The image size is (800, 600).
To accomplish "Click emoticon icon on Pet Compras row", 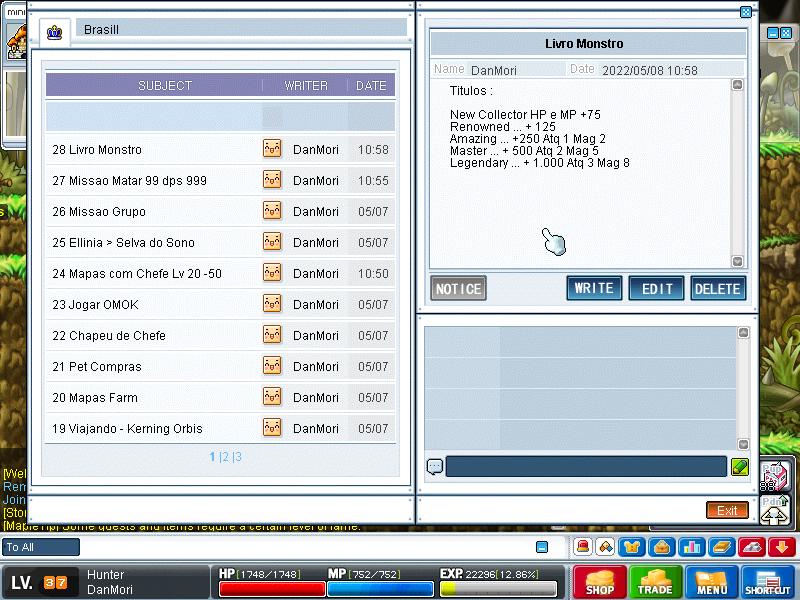I will (x=272, y=366).
